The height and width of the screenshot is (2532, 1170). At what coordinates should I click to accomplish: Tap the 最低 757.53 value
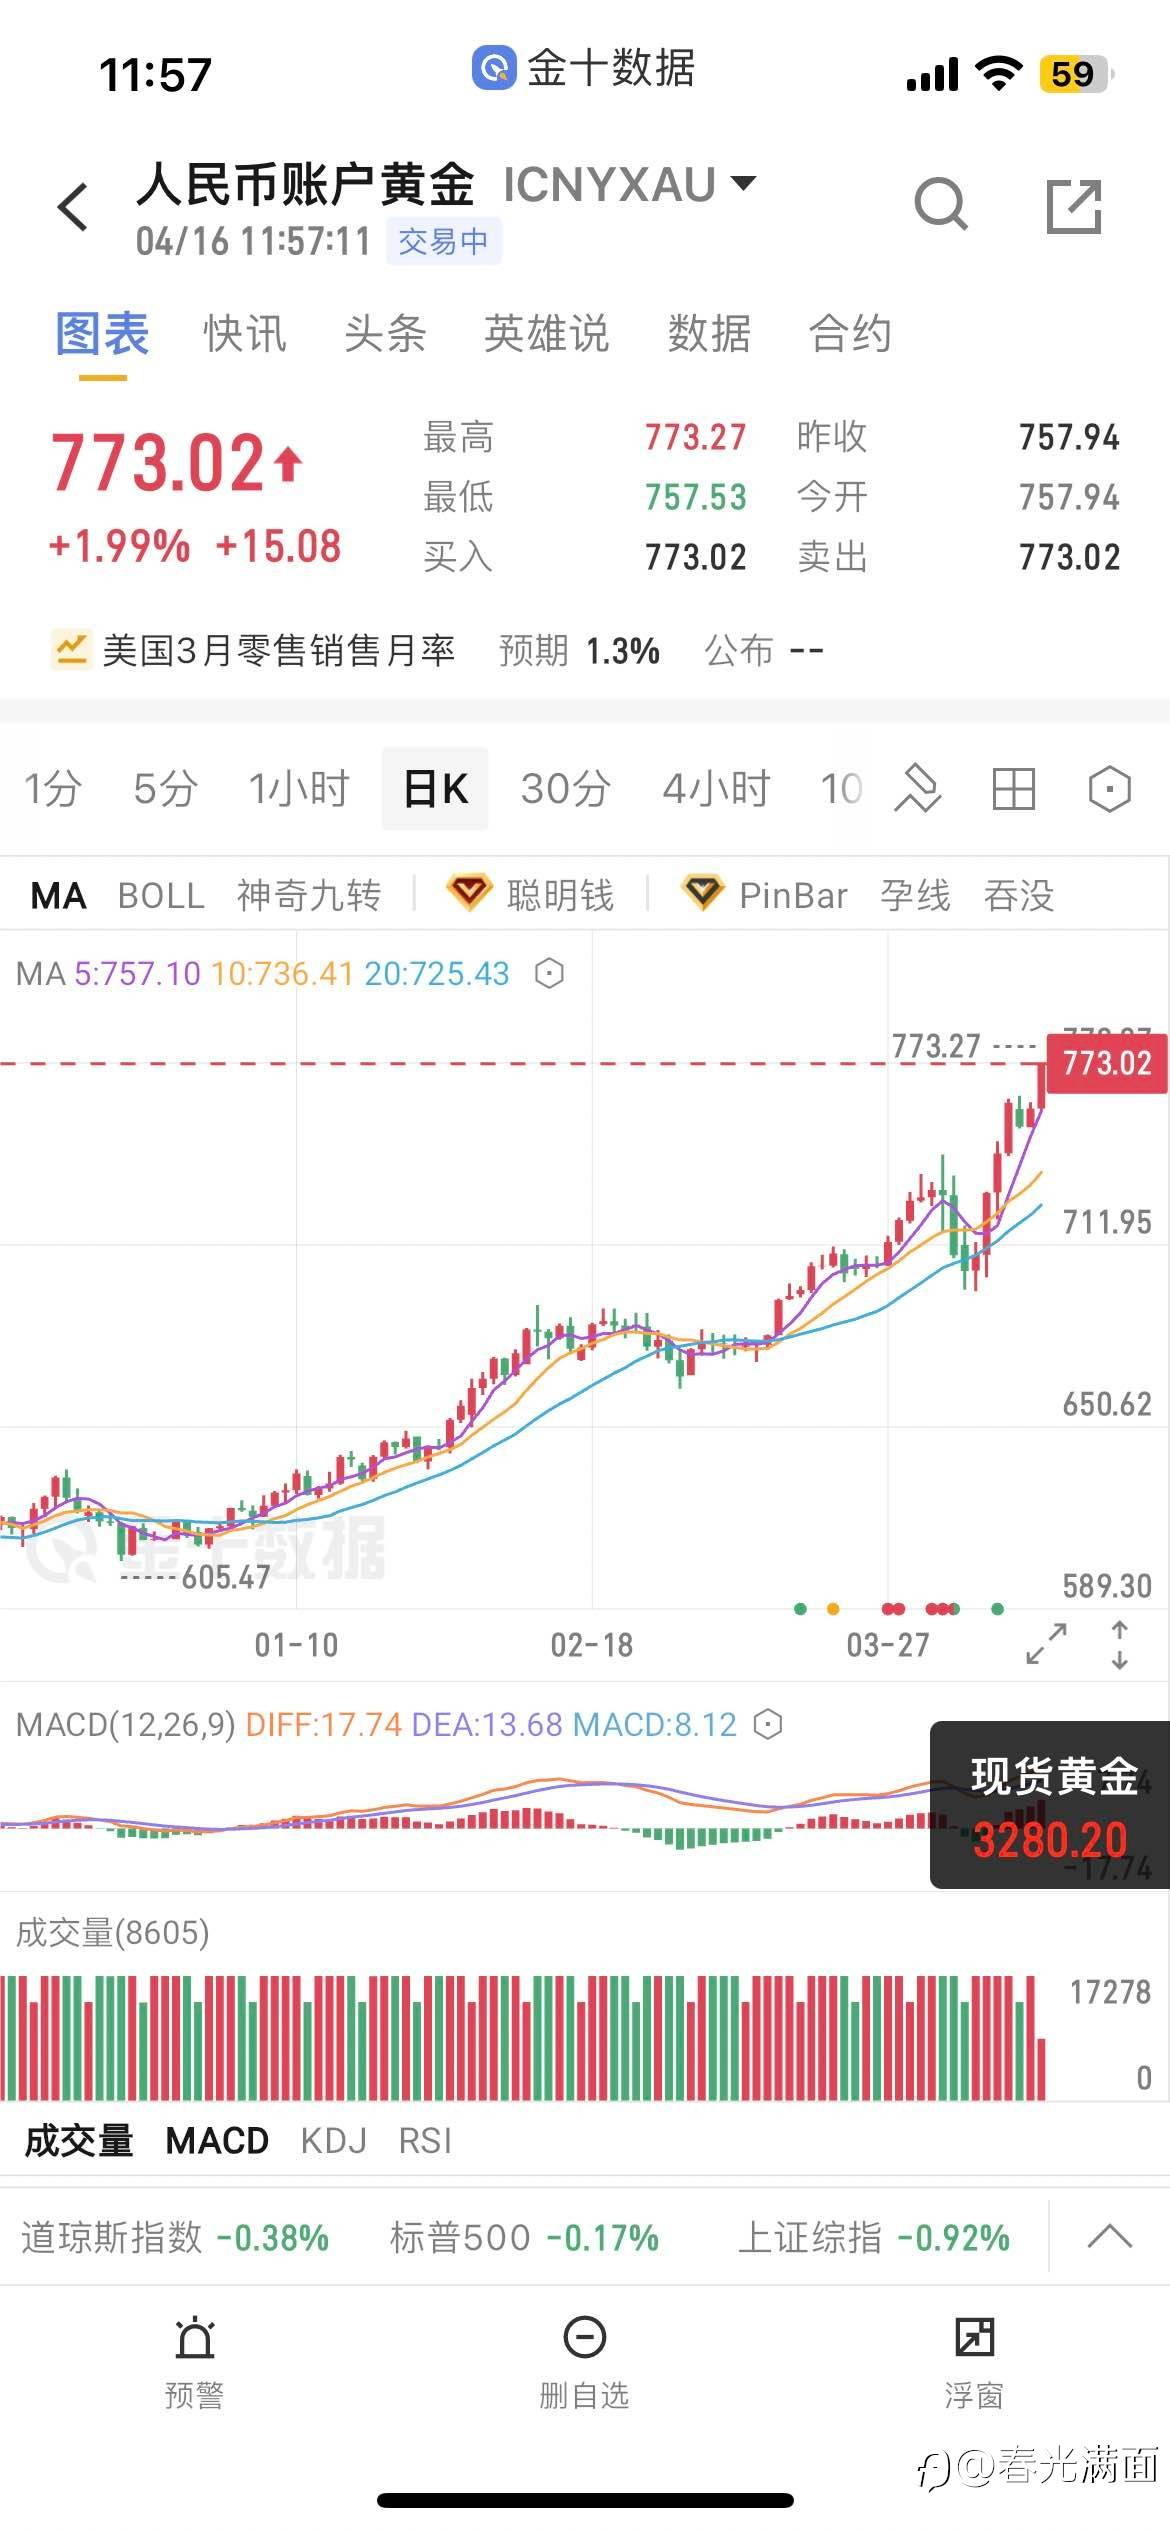(695, 497)
